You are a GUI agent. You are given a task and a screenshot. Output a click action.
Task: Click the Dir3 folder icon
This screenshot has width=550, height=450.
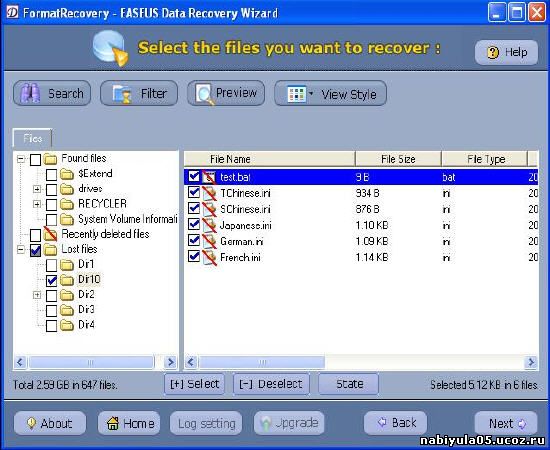[x=67, y=310]
